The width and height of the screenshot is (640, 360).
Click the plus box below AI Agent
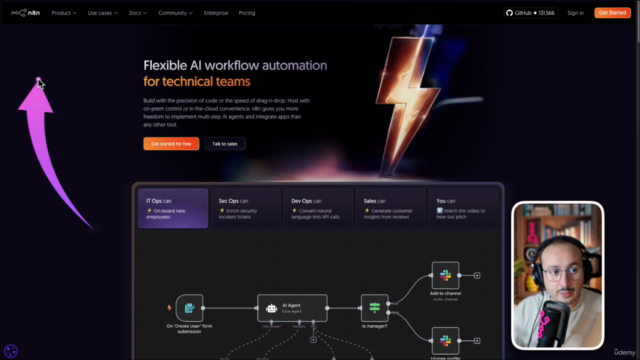click(313, 340)
